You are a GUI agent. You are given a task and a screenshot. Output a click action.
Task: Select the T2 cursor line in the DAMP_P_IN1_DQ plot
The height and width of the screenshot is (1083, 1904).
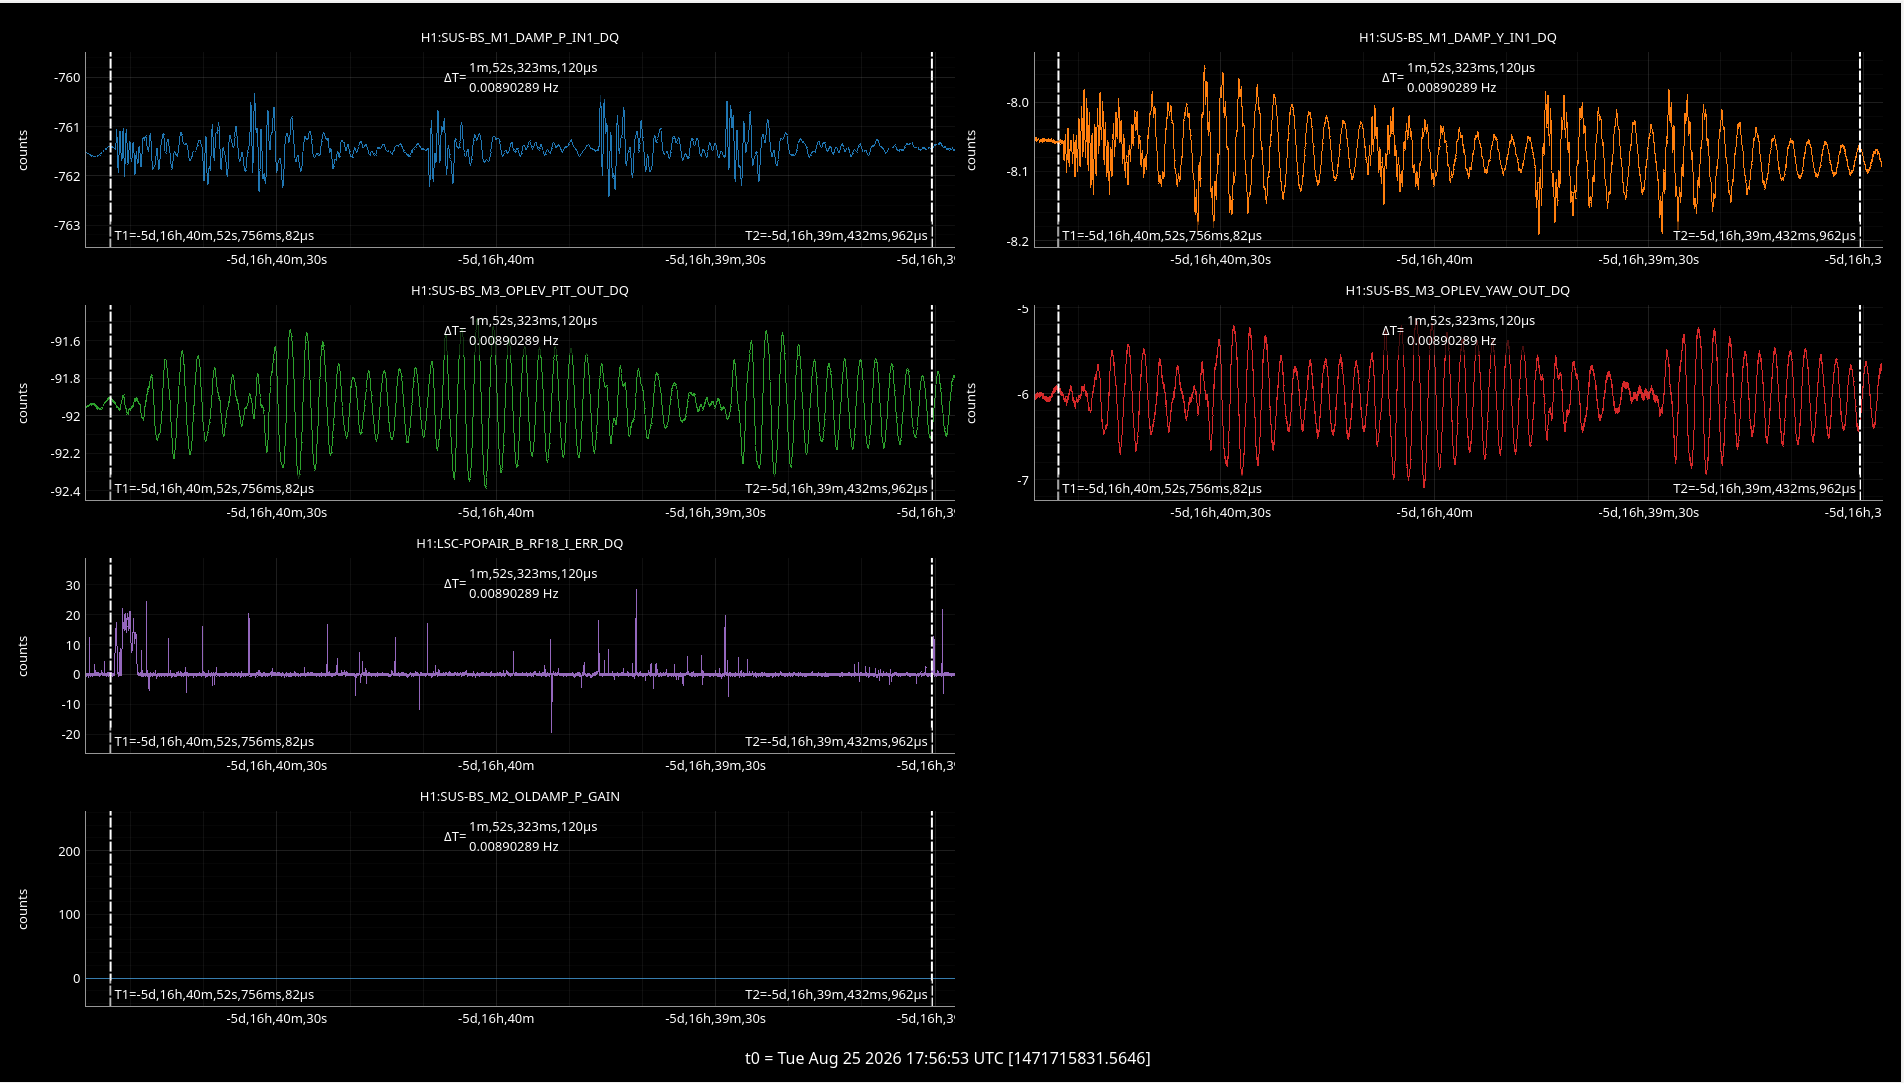click(x=932, y=150)
